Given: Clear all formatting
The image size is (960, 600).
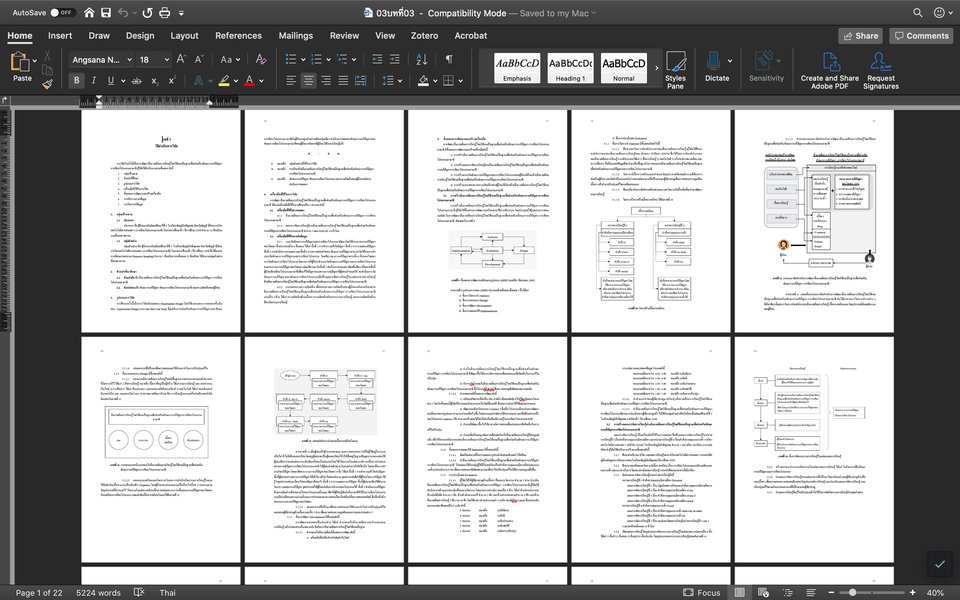Looking at the screenshot, I should (x=261, y=59).
